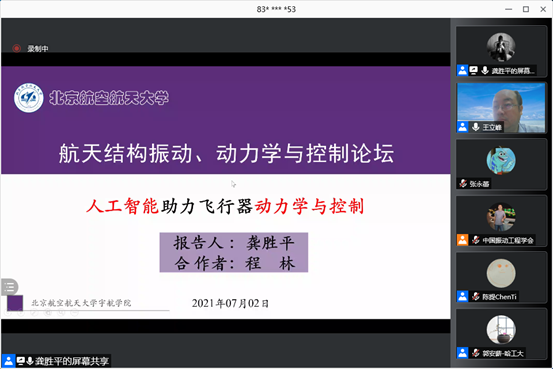Select the 中国振动工程学会 participant avatar
The width and height of the screenshot is (553, 369).
tap(501, 217)
